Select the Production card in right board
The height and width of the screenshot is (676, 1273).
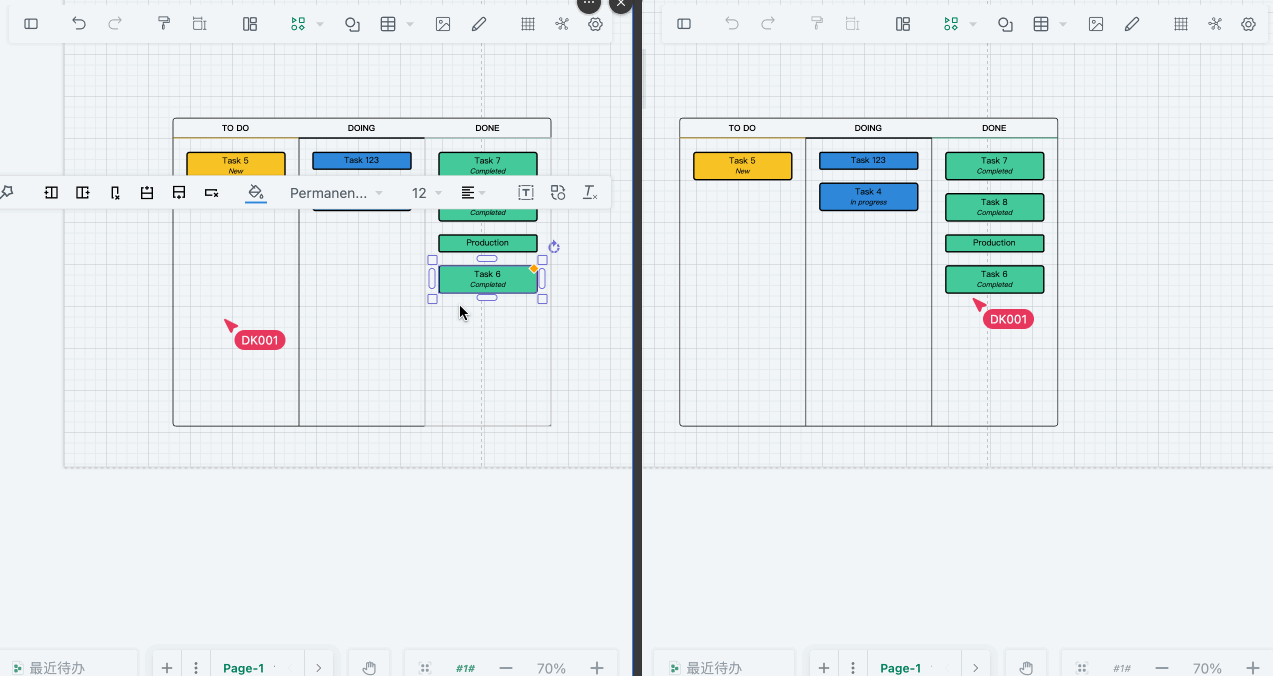pyautogui.click(x=994, y=243)
